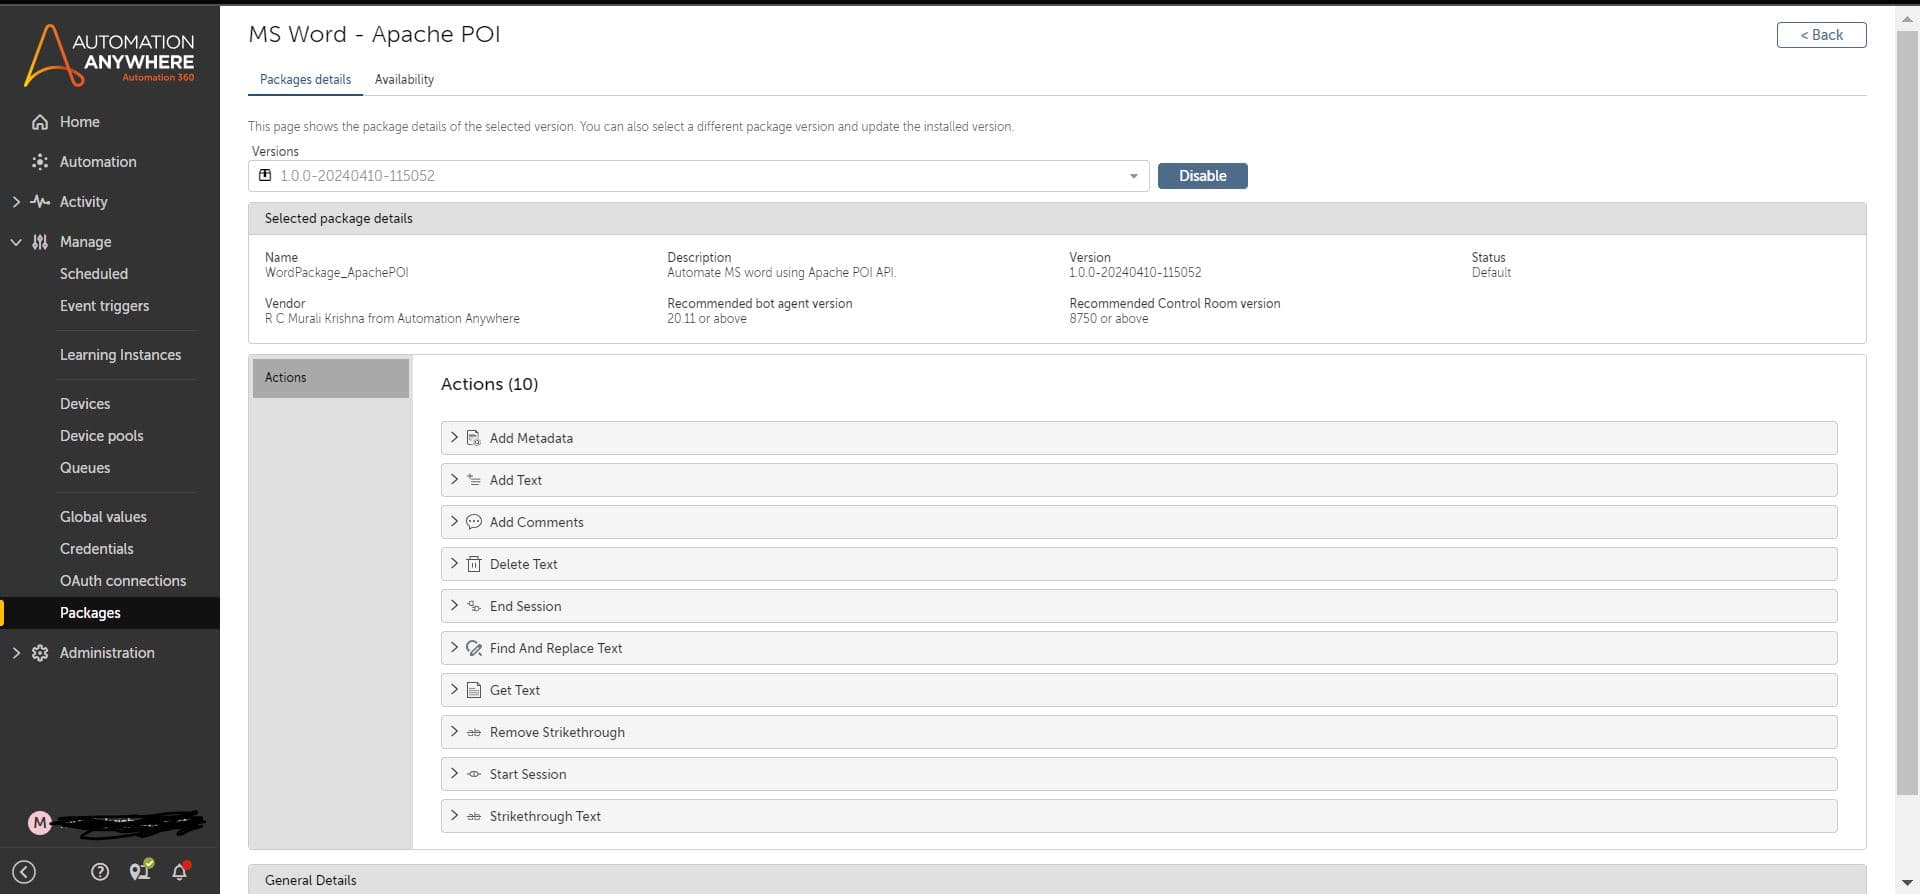Open help via question mark icon
Image resolution: width=1920 pixels, height=894 pixels.
click(x=100, y=872)
